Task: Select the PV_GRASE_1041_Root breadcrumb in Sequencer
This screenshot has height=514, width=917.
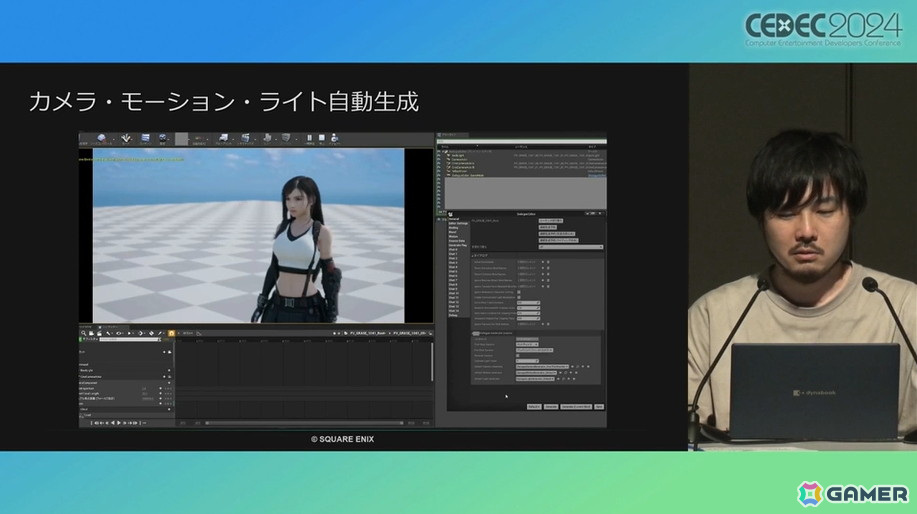Action: click(368, 333)
